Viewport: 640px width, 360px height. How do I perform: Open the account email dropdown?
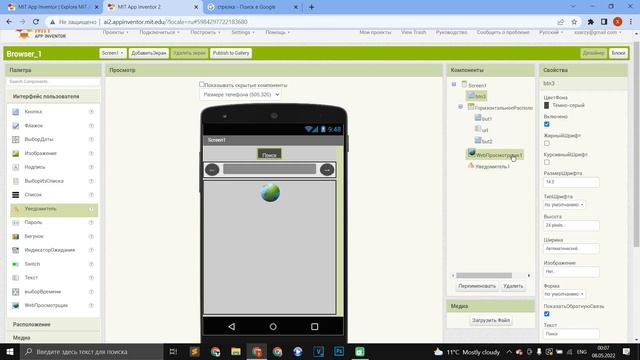[598, 32]
